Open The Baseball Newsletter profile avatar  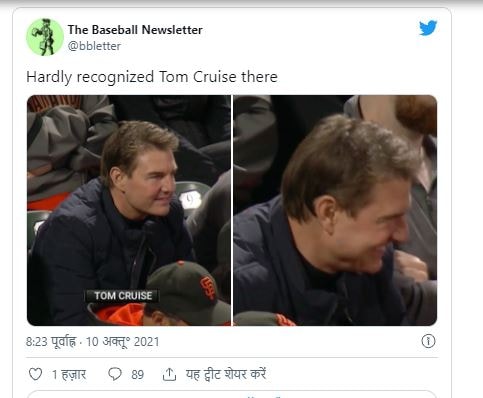[x=45, y=37]
